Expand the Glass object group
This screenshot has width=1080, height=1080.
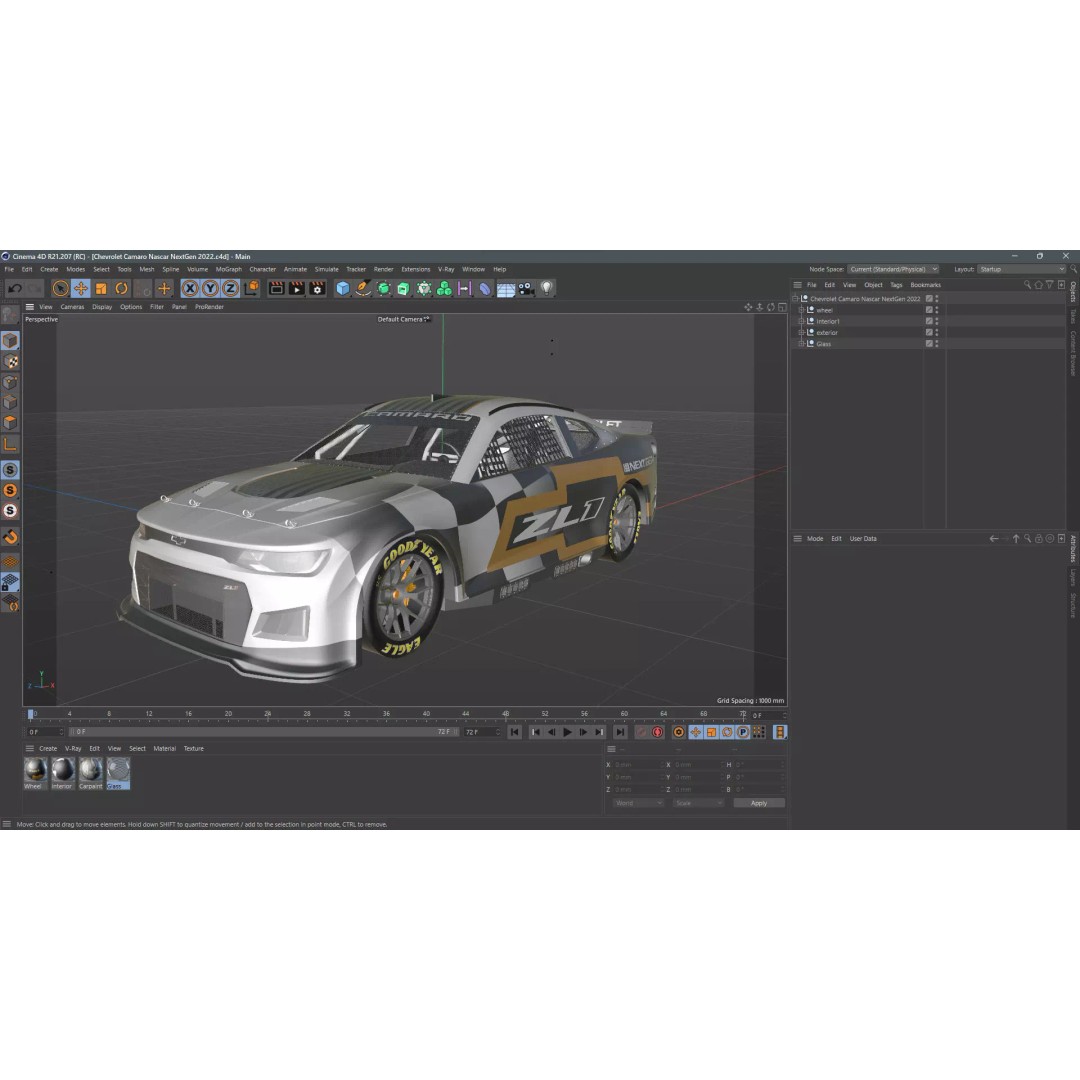click(x=801, y=343)
